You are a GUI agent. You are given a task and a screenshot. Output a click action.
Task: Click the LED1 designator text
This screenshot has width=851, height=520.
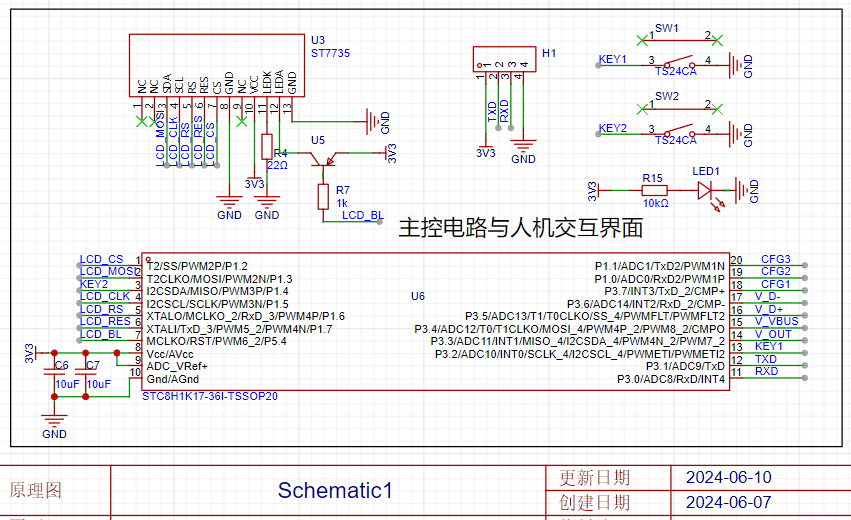(x=706, y=171)
